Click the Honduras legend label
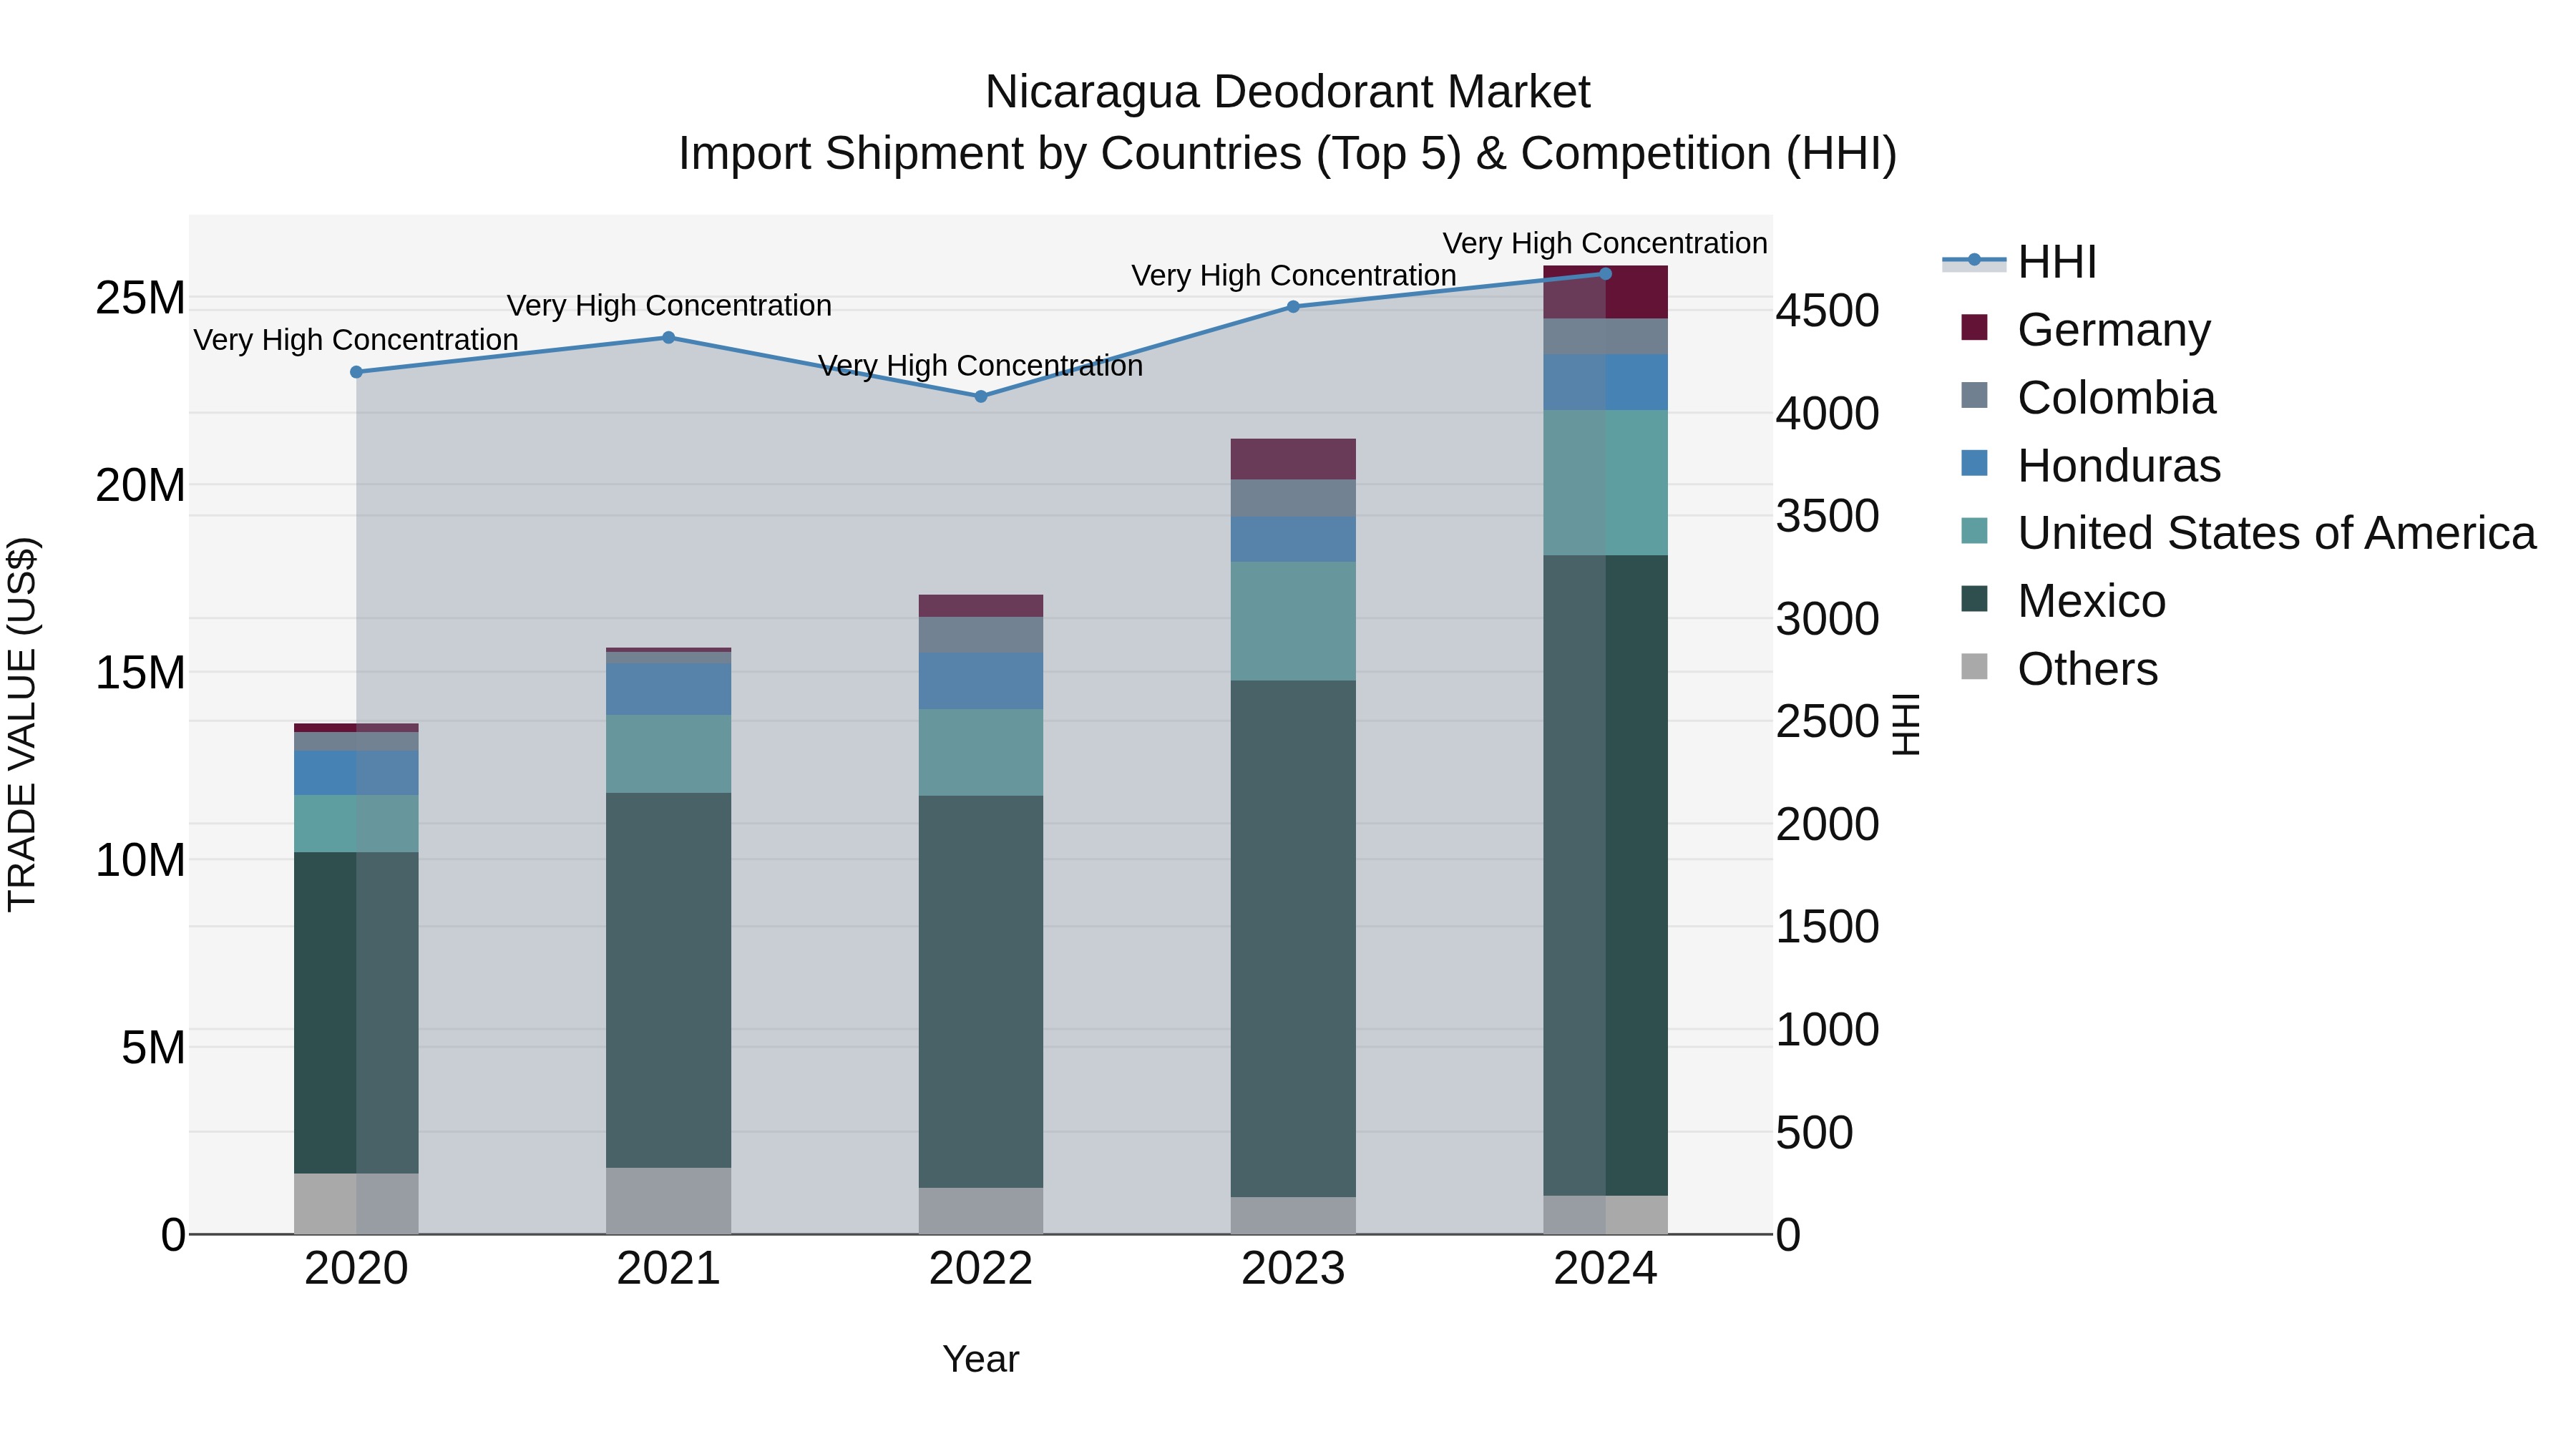The height and width of the screenshot is (1449, 2576). (2119, 466)
